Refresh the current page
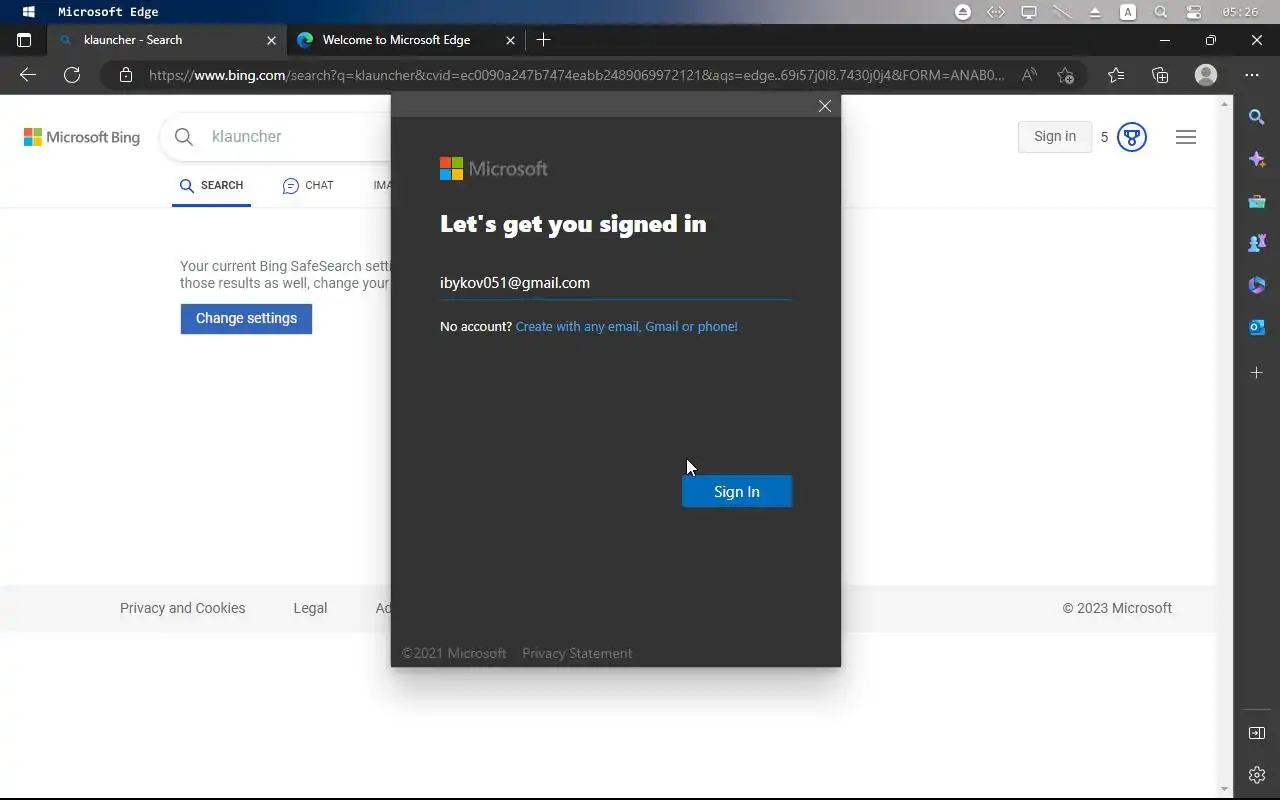 (x=72, y=75)
